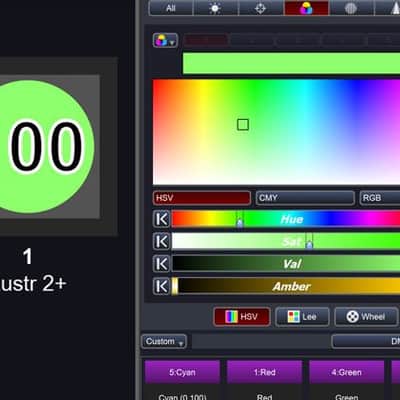Home the Amber parameter with its K button

click(x=162, y=286)
